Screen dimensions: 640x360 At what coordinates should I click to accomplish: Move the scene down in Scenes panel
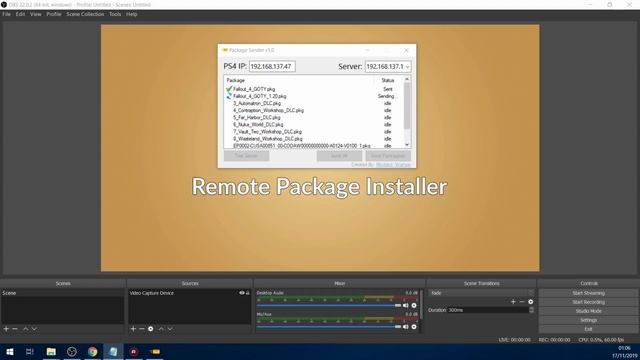tap(34, 329)
